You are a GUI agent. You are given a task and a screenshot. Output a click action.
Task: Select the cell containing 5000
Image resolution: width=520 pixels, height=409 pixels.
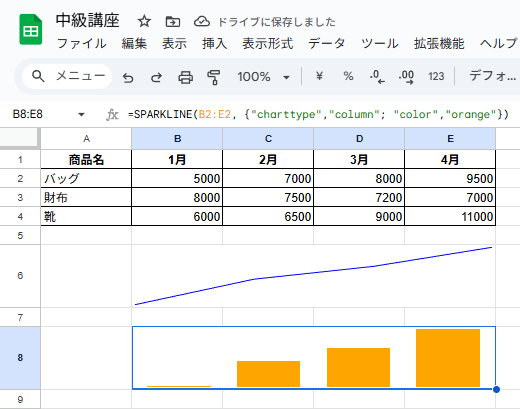pyautogui.click(x=177, y=178)
